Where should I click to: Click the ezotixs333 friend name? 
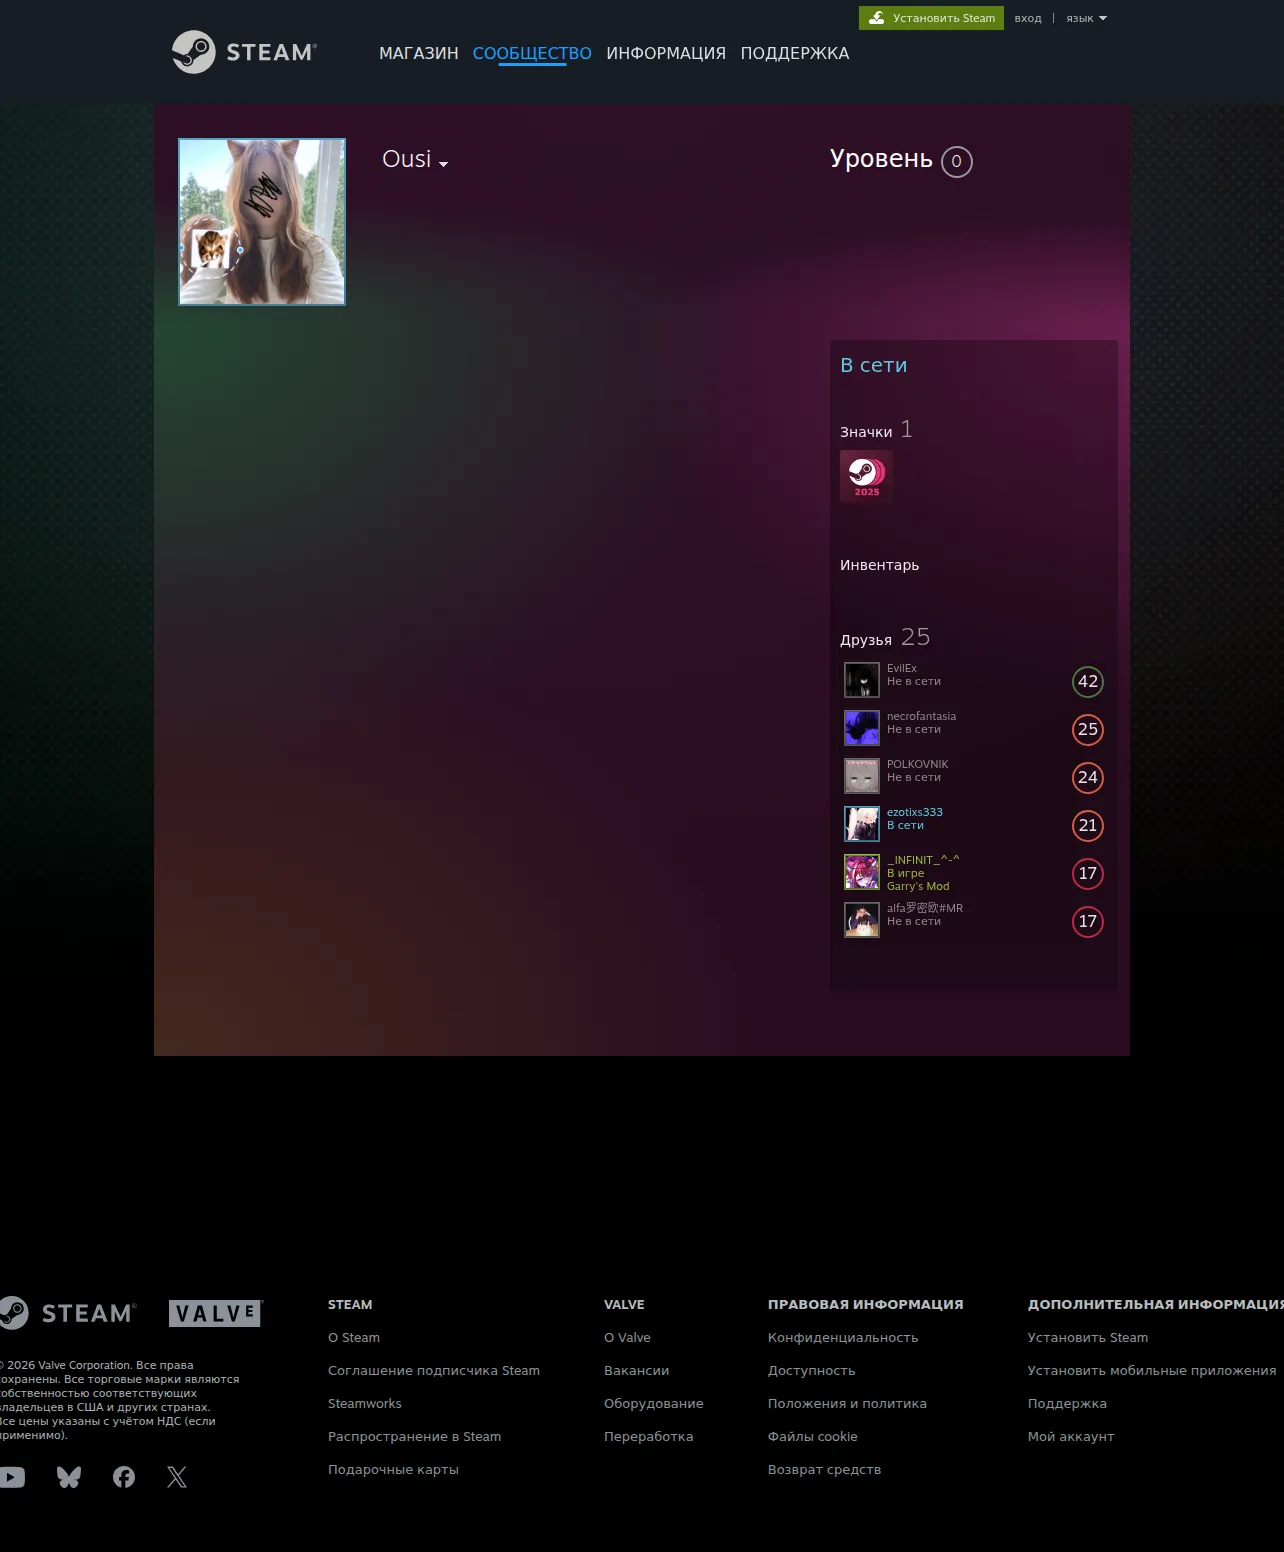pos(915,812)
